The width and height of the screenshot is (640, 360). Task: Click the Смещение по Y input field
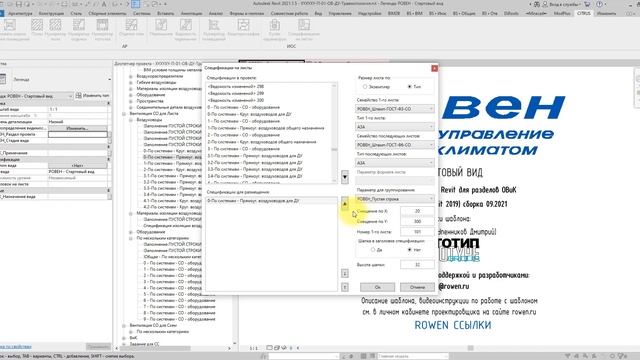click(417, 221)
